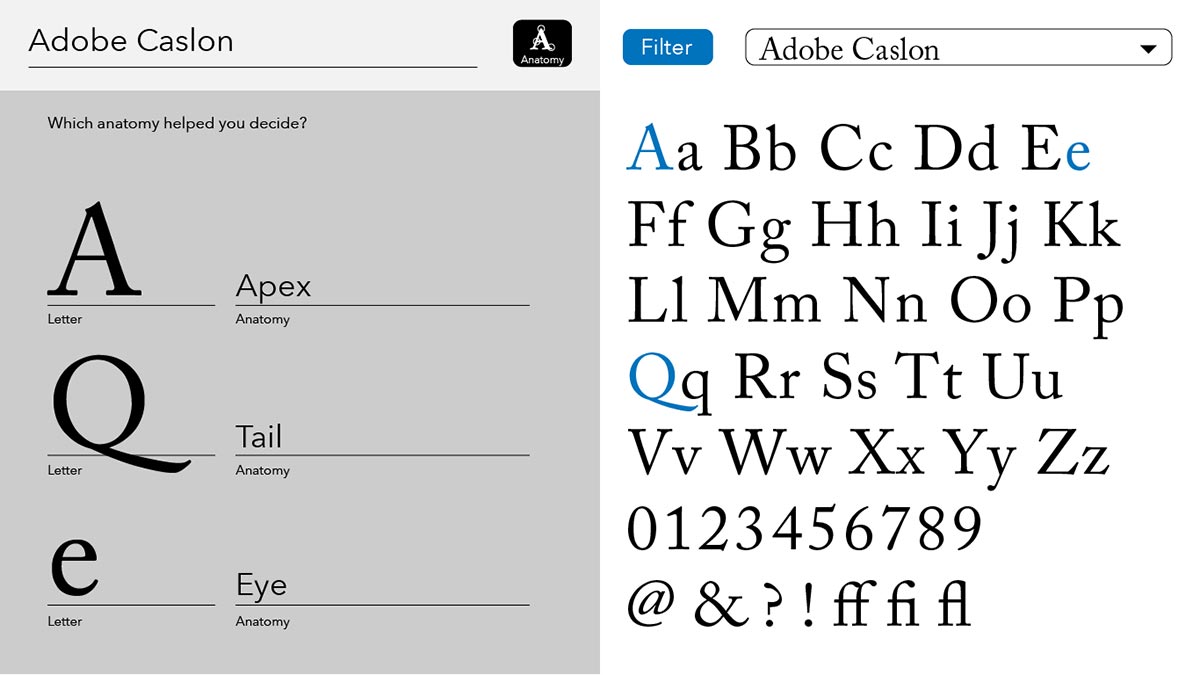The height and width of the screenshot is (675, 1200).
Task: Expand the Adobe Caslon font dropdown
Action: pos(958,48)
